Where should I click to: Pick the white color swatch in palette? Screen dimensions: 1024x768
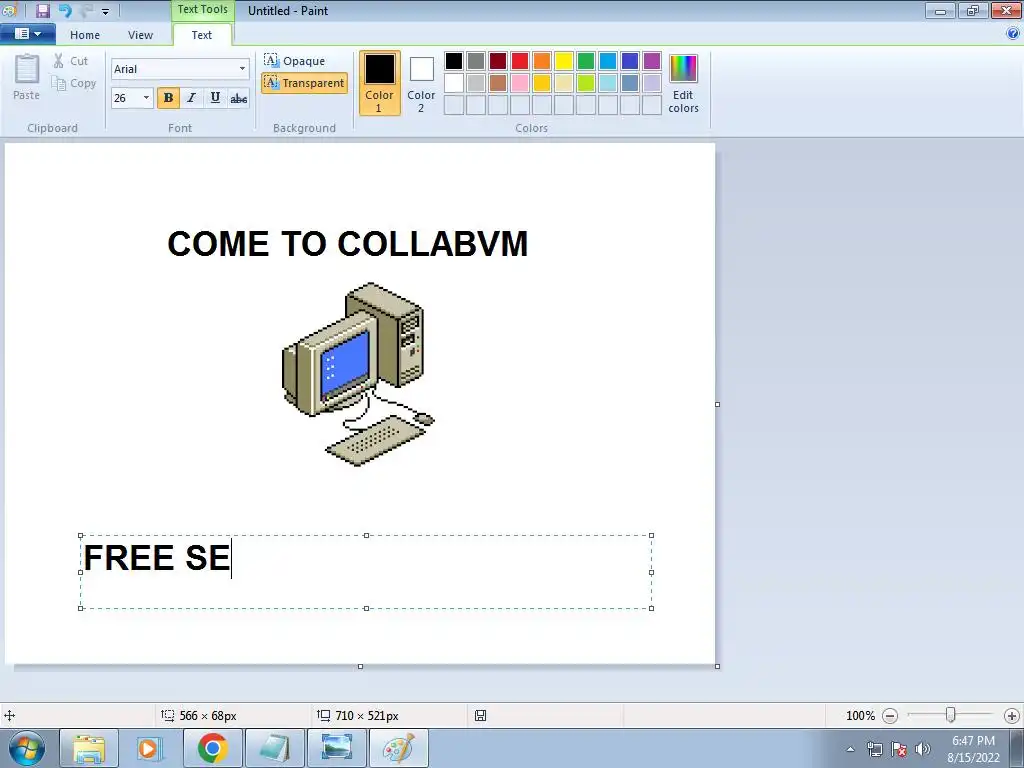pyautogui.click(x=454, y=83)
